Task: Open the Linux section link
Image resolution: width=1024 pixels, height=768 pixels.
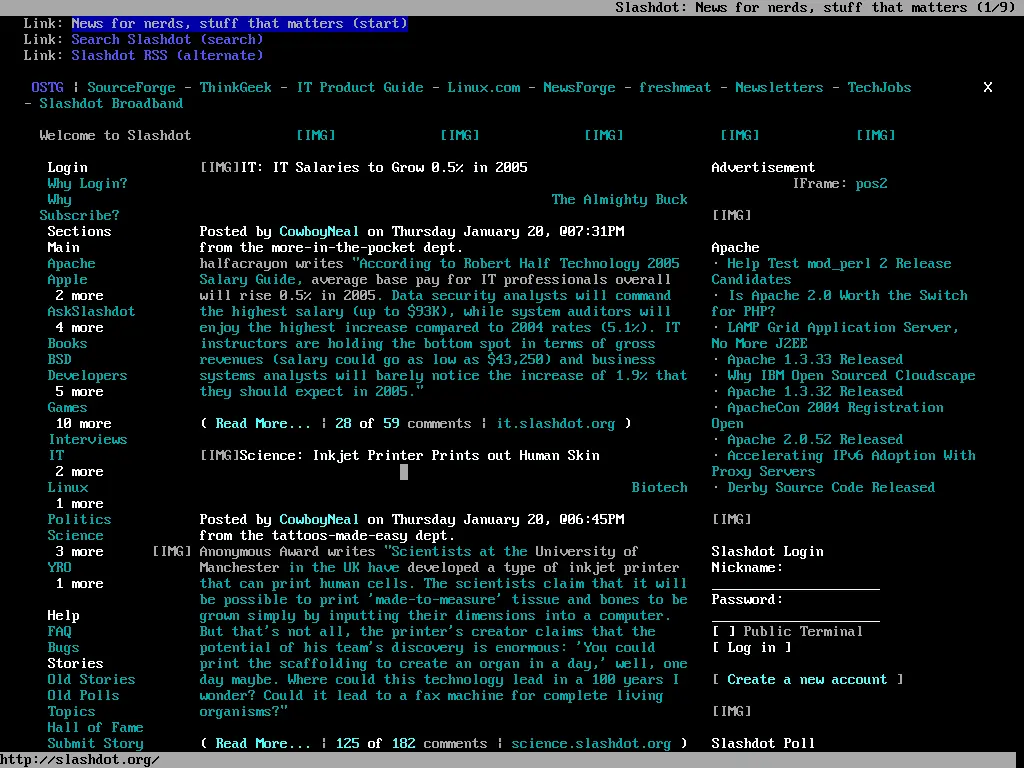Action: tap(67, 487)
